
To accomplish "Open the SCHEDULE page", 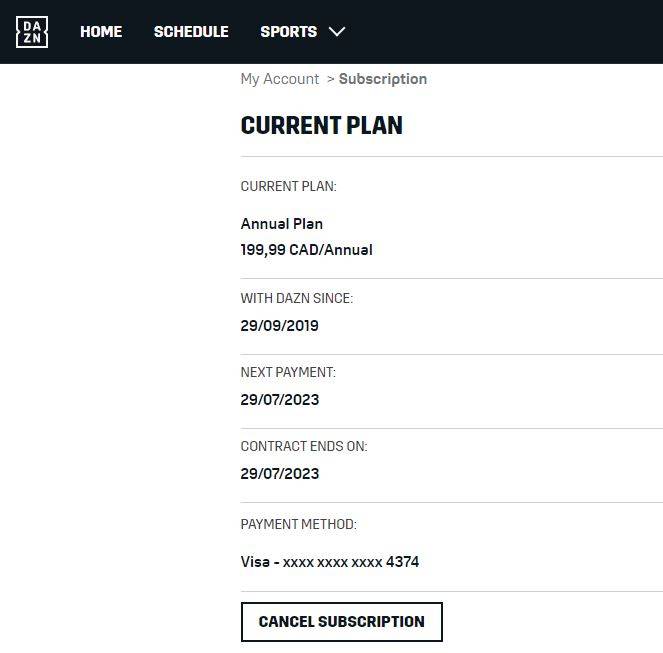I will pos(191,32).
